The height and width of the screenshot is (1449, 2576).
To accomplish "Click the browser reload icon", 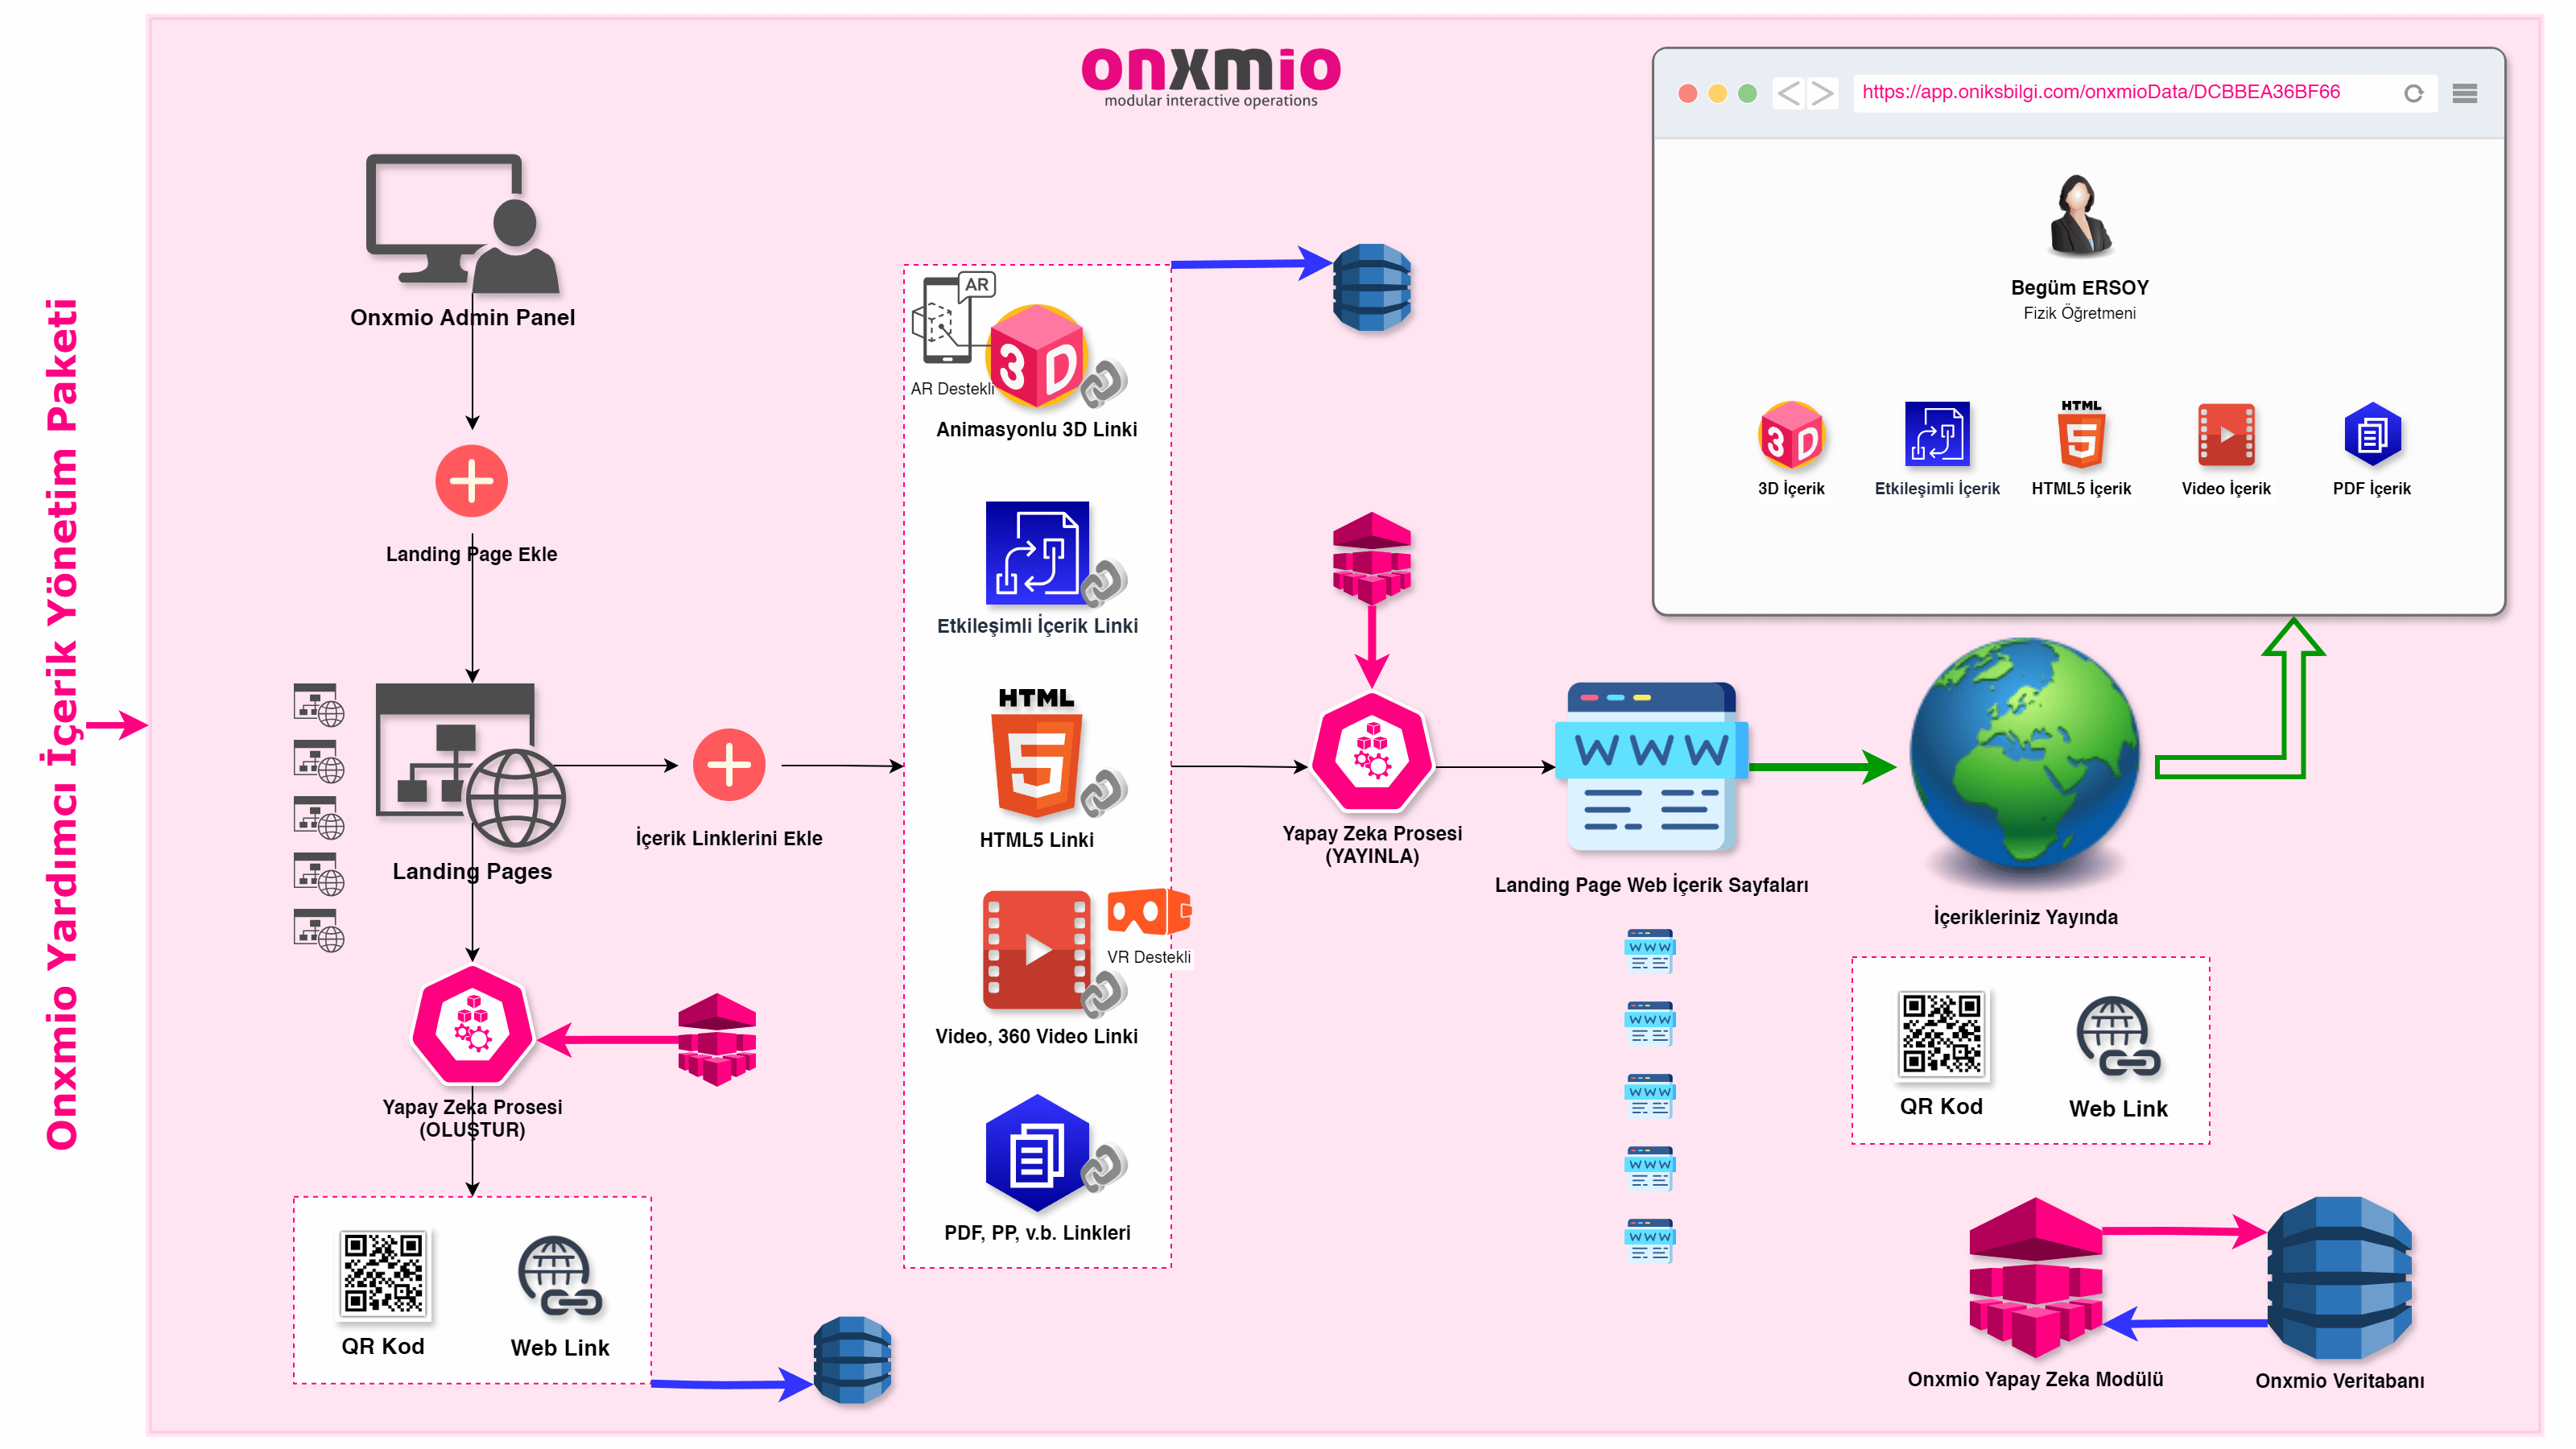I will point(2413,93).
